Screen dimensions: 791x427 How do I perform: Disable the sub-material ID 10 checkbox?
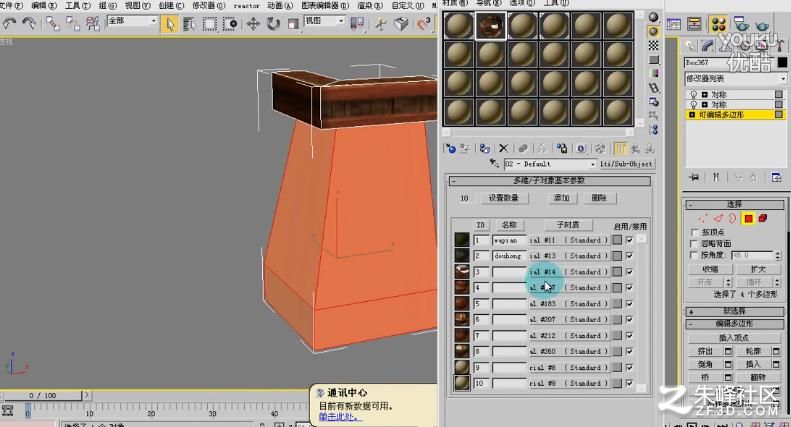point(629,383)
